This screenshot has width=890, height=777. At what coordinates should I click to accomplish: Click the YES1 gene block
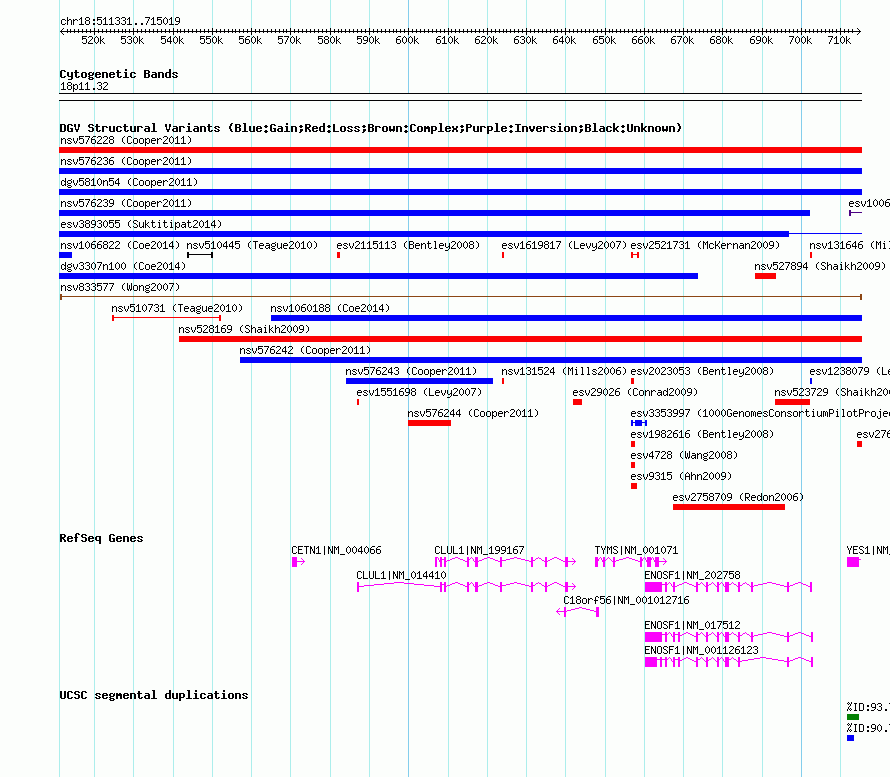[853, 562]
